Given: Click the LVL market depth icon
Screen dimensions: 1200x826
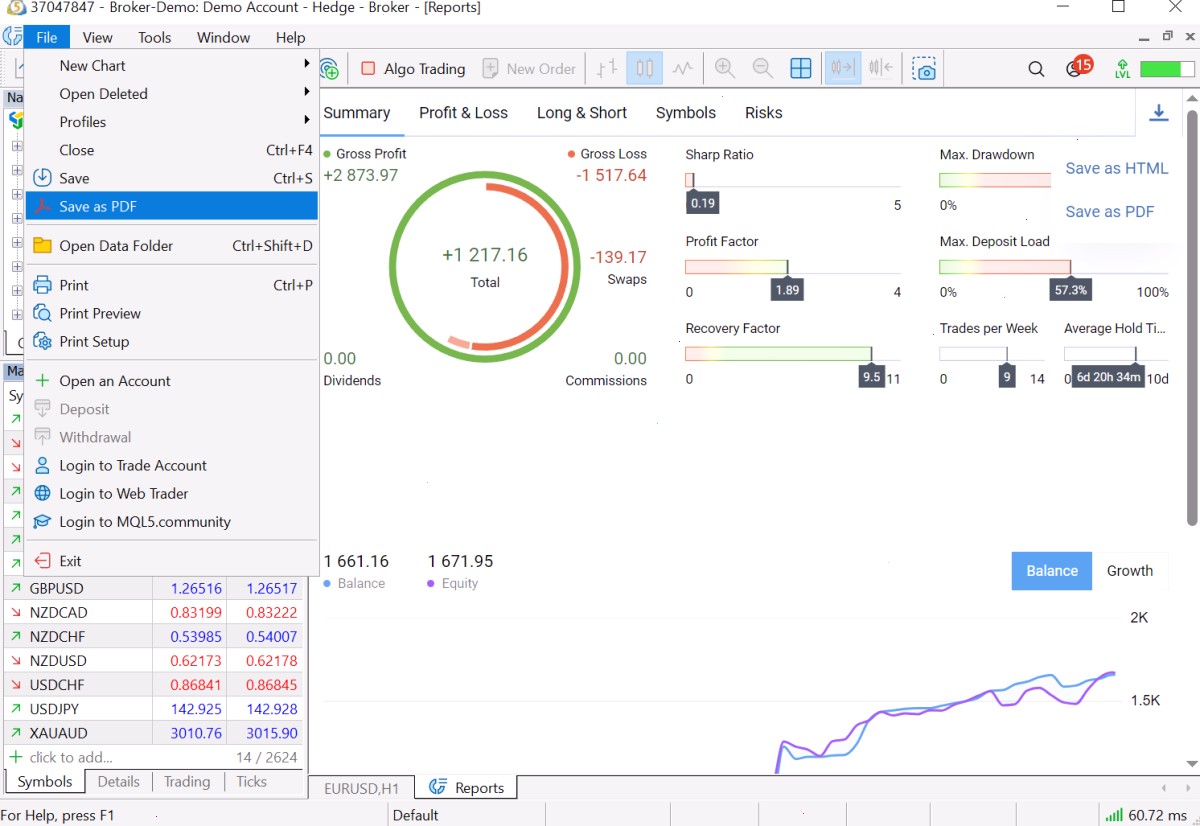Looking at the screenshot, I should tap(1122, 69).
